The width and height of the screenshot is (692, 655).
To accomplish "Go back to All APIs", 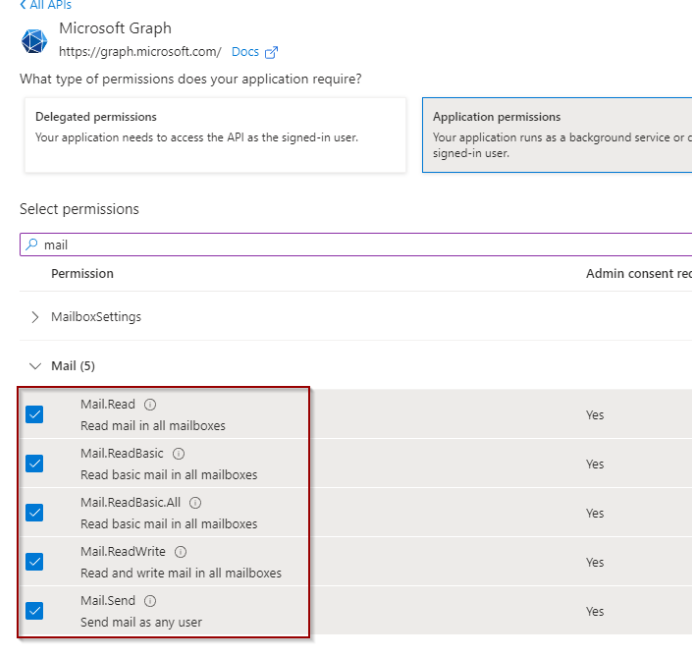I will [x=45, y=5].
